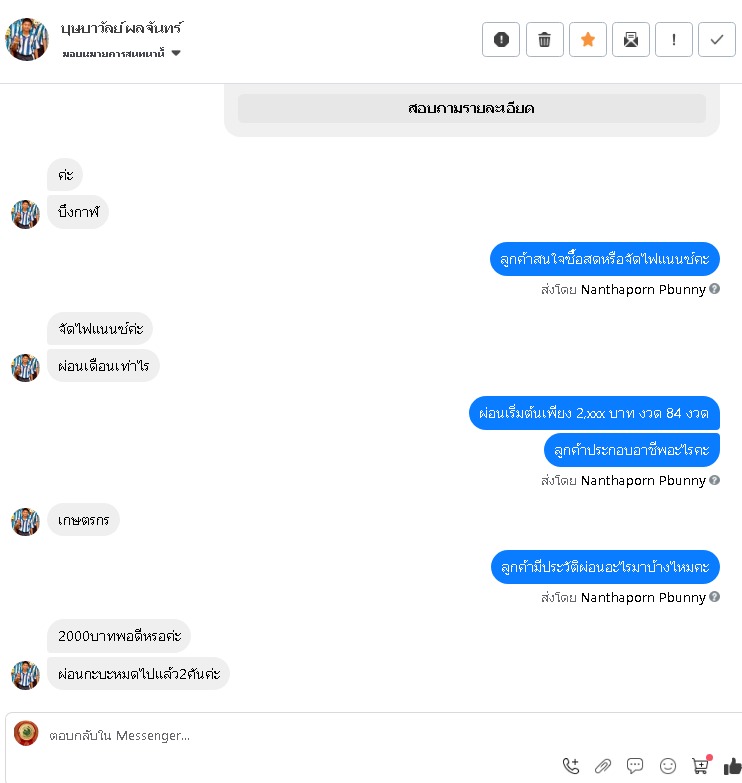Click help icon beside first Nanthaporn Pbunny
The height and width of the screenshot is (783, 742).
pyautogui.click(x=715, y=289)
